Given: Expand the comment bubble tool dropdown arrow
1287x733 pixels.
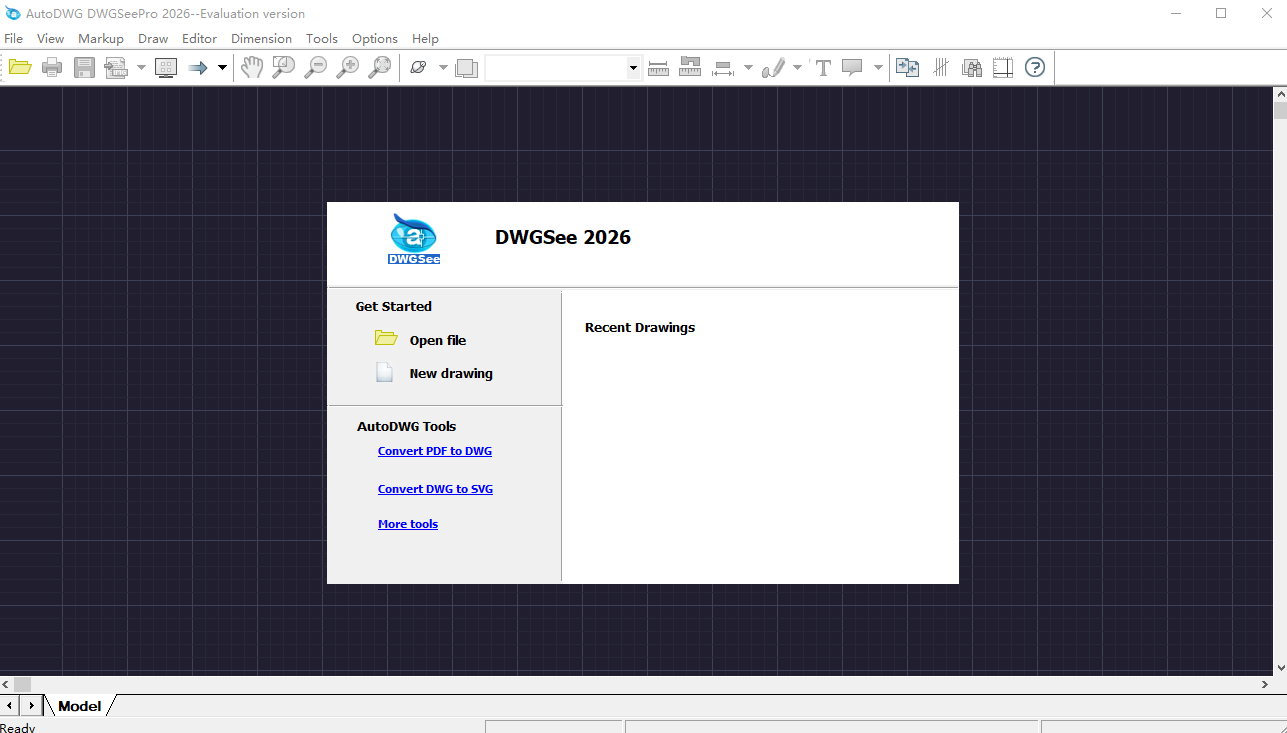Looking at the screenshot, I should (x=878, y=68).
